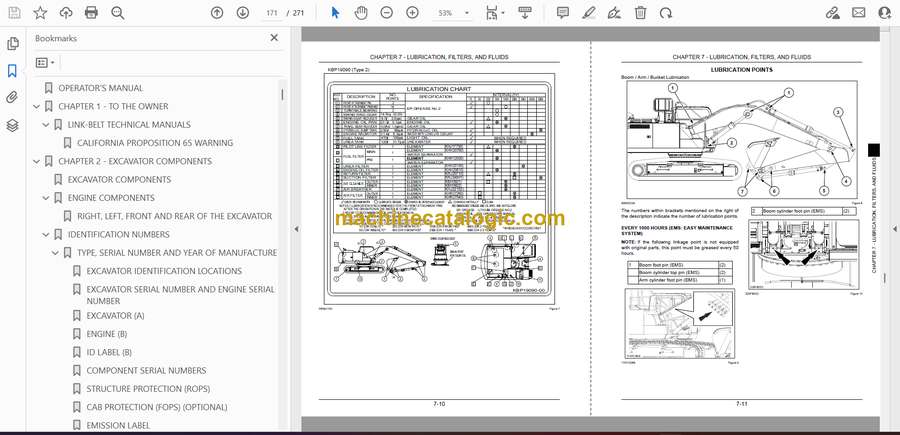This screenshot has width=900, height=435.
Task: Click the LUBRICATION POINTS heading text
Action: [742, 70]
